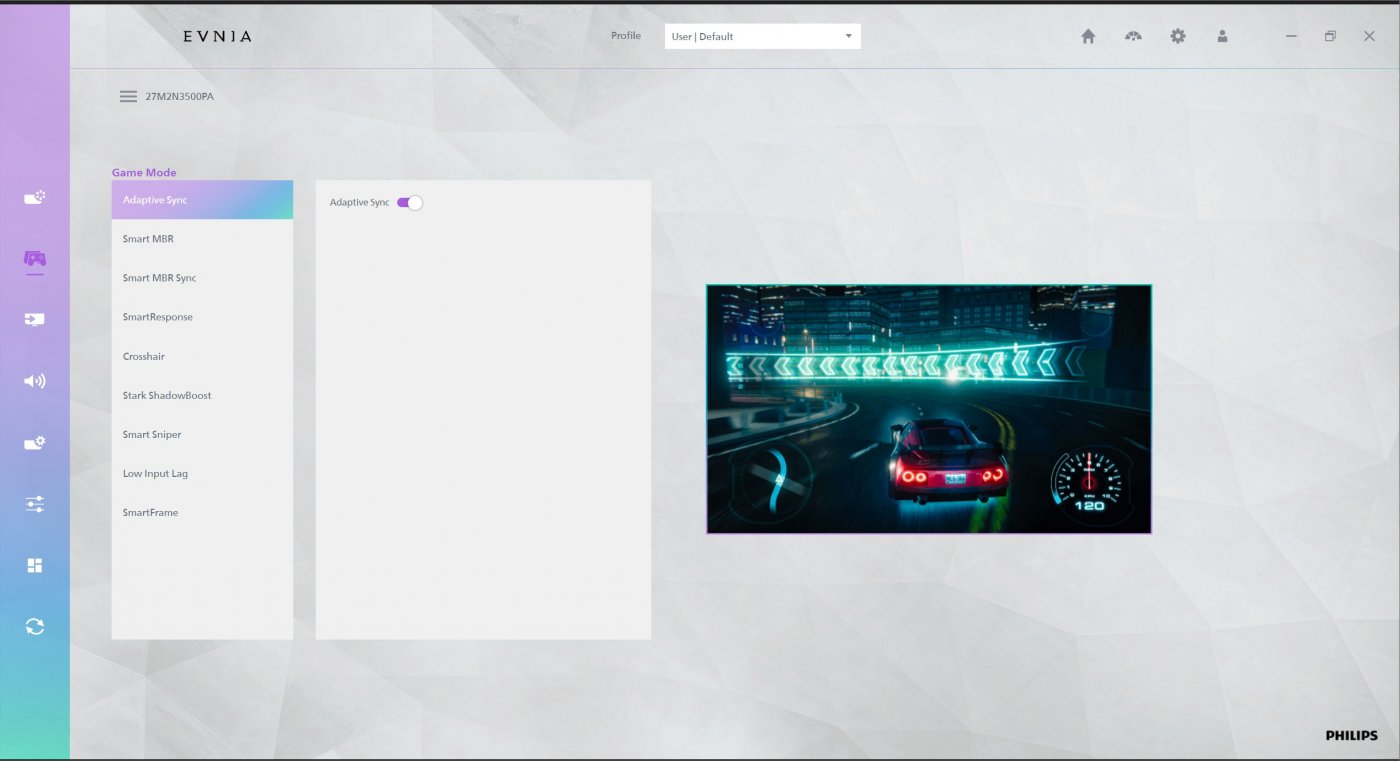Click the sliders adjustment sidebar icon

click(x=35, y=504)
